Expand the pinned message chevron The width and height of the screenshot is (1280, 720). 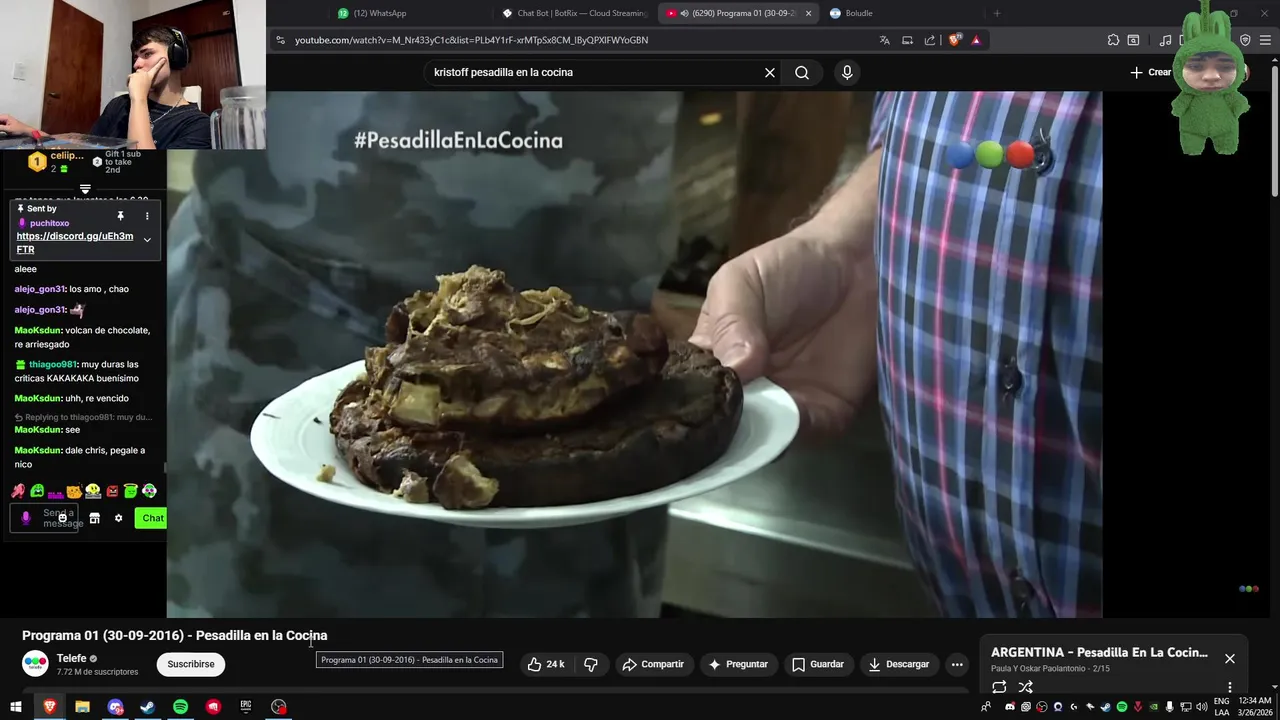pos(147,240)
